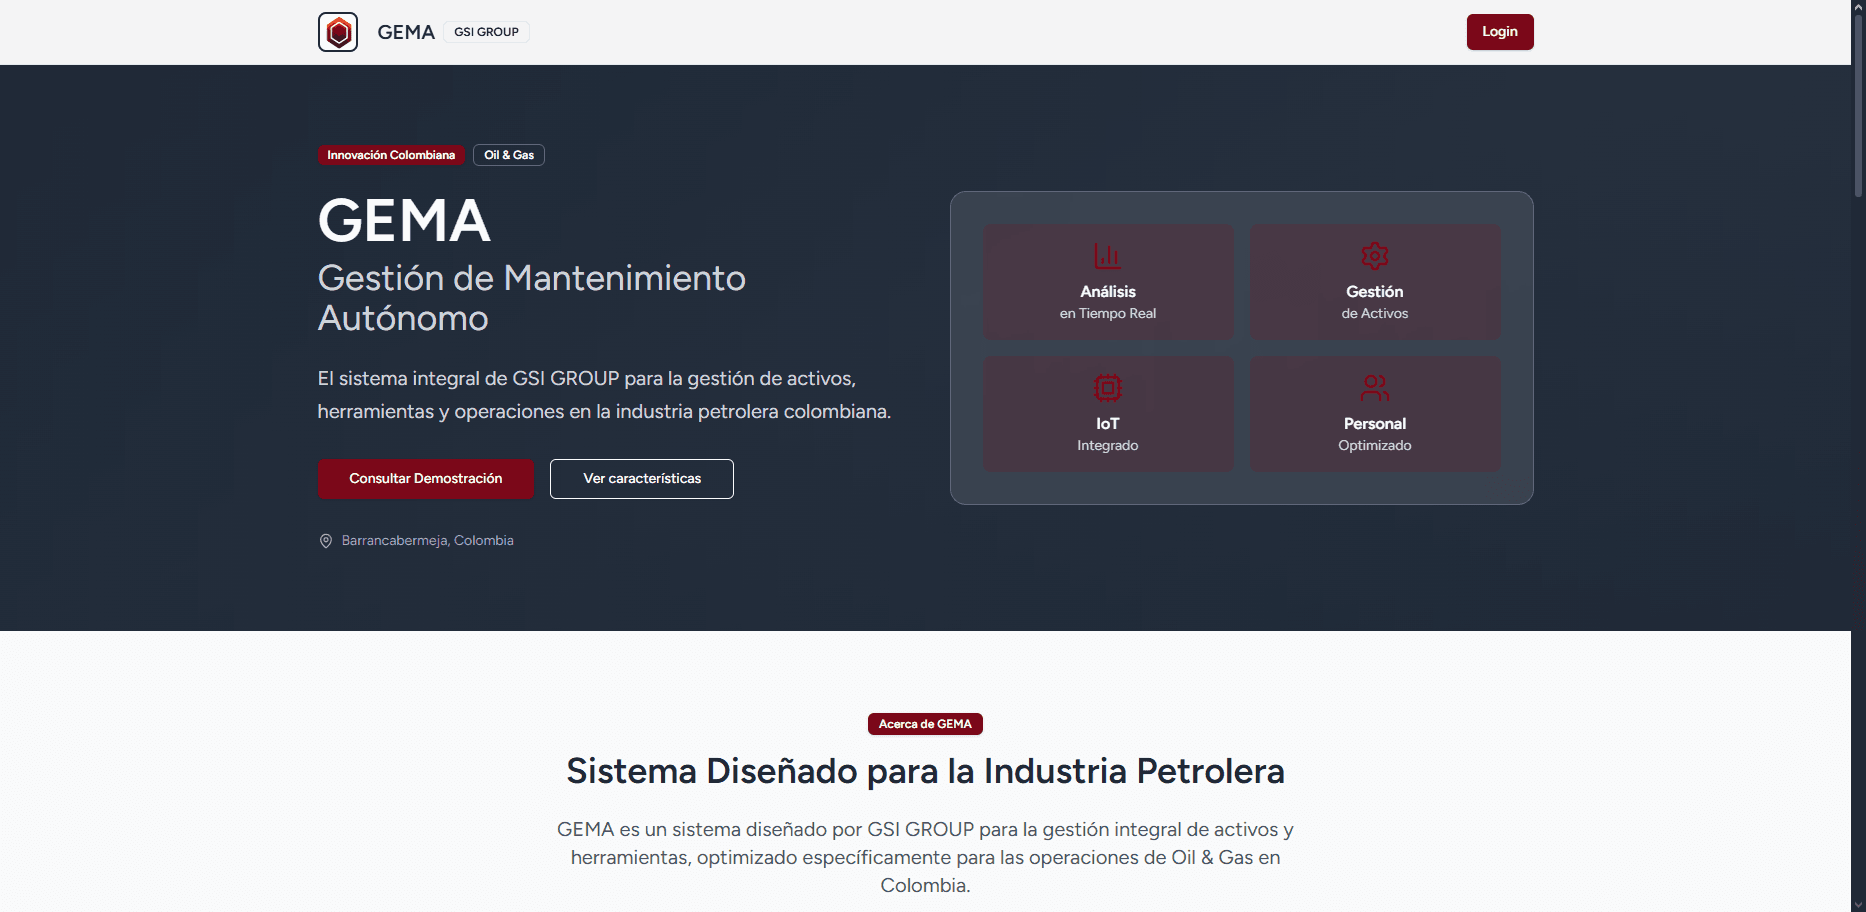Viewport: 1866px width, 912px height.
Task: Open the Personal Optimizado feature card
Action: [1375, 413]
